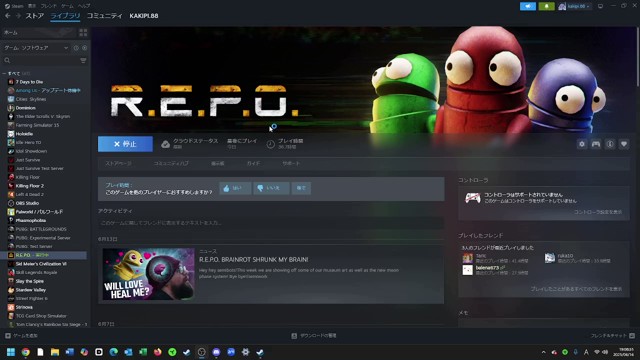Click the thumbs down recommend button
The image size is (640, 360).
pos(271,188)
